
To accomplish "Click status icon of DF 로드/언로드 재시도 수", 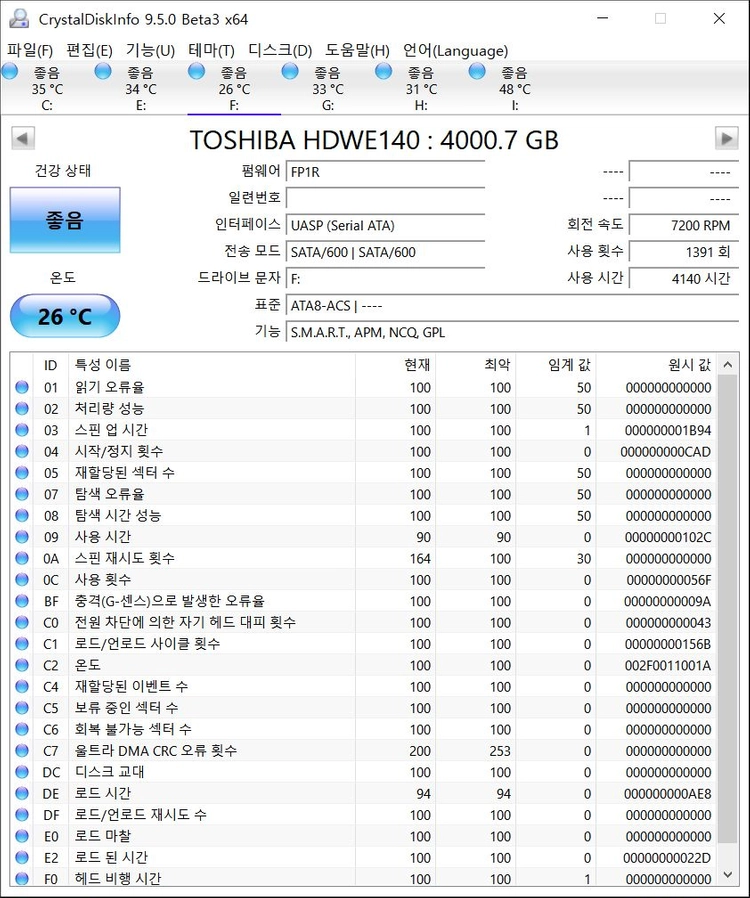I will click(22, 815).
